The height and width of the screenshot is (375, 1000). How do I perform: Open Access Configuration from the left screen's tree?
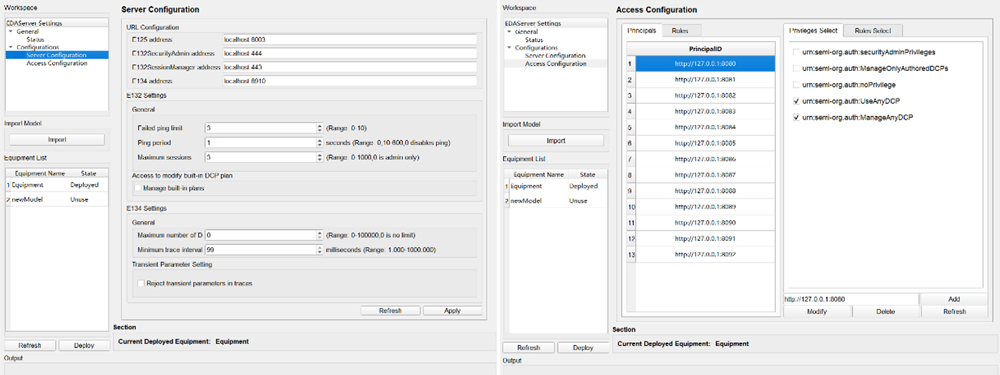[x=57, y=63]
